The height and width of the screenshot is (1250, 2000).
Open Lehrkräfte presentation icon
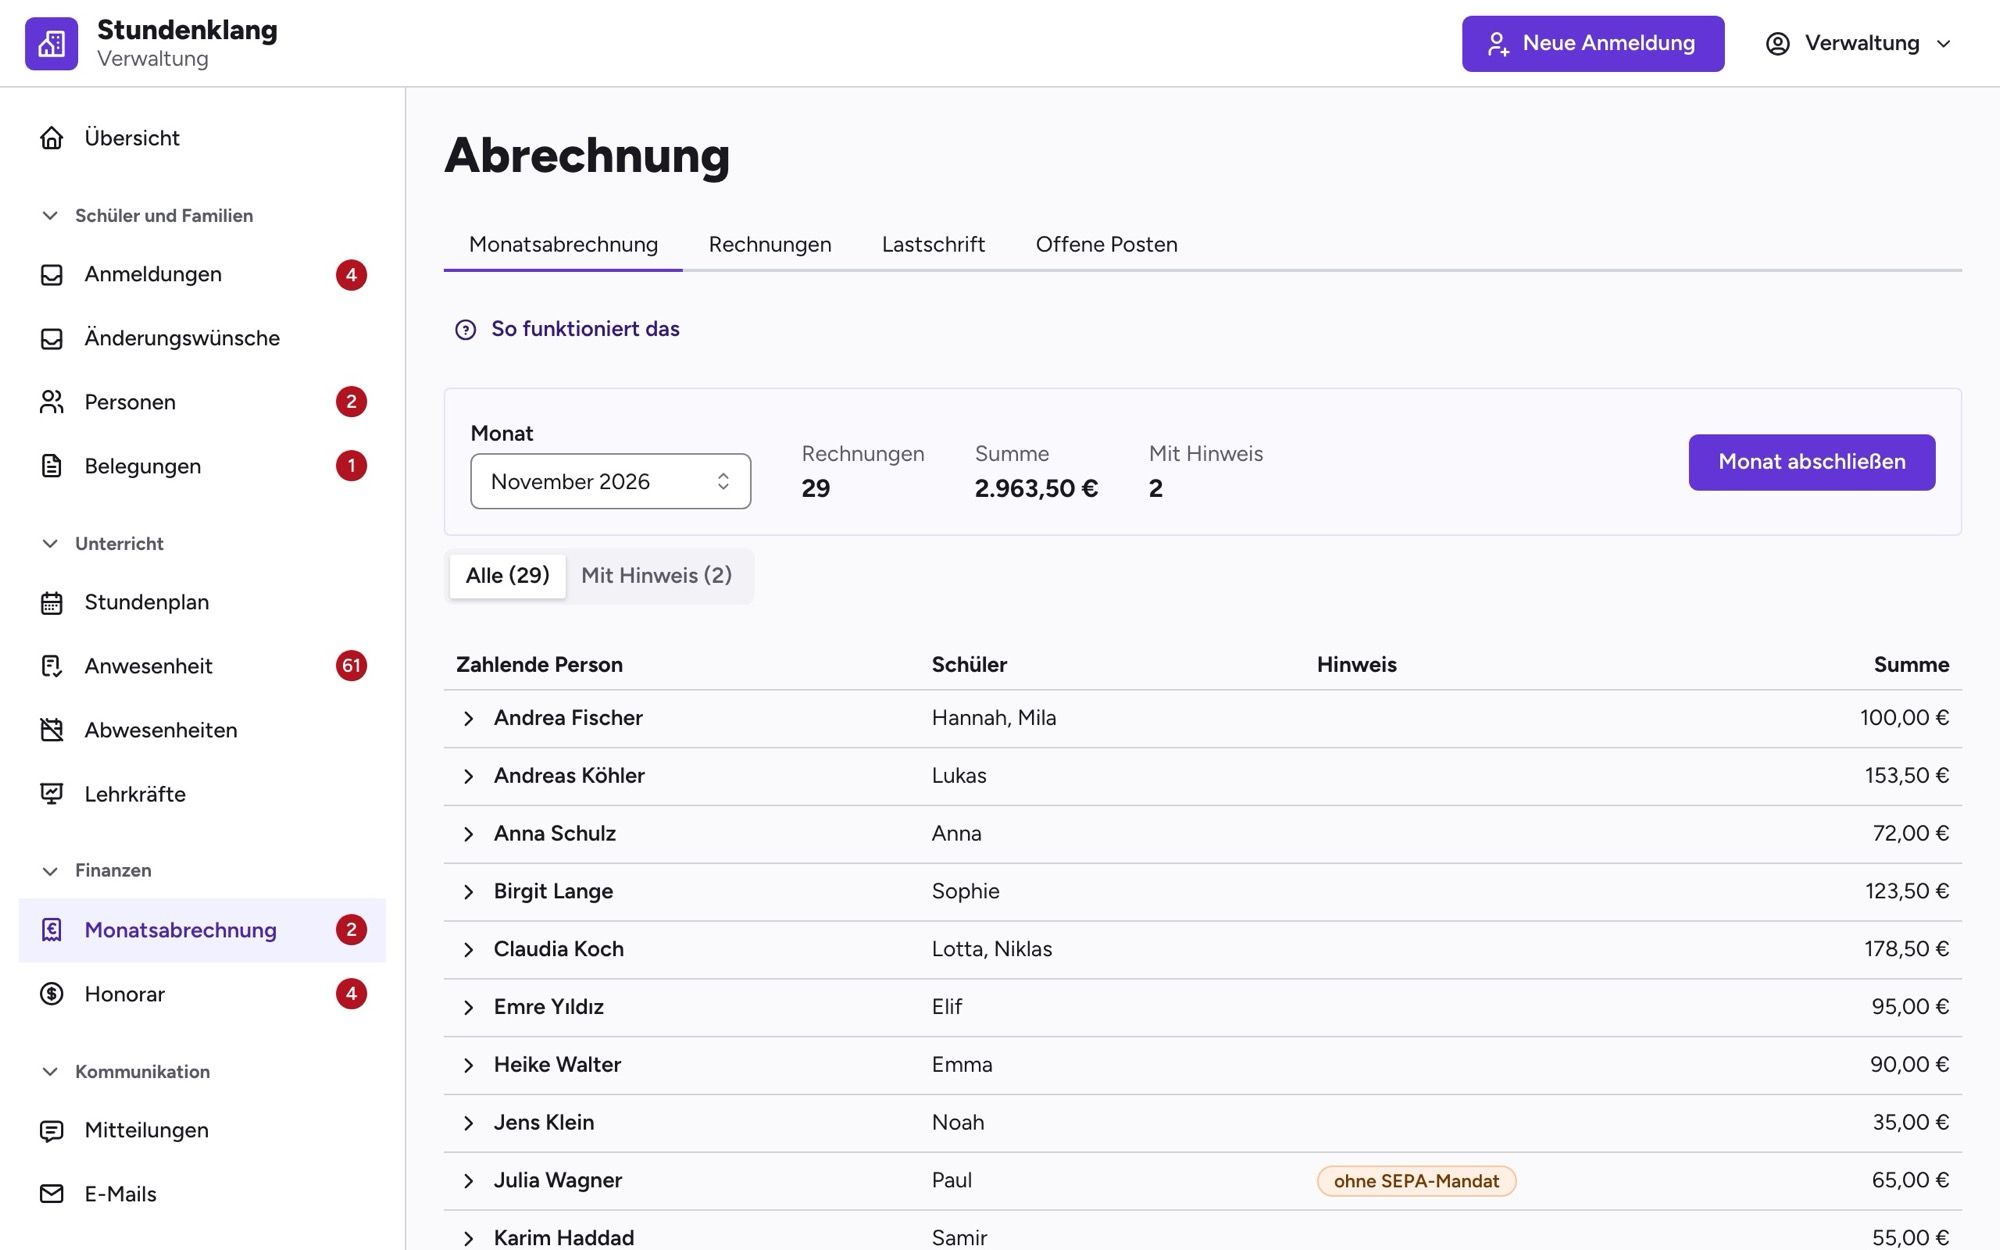(x=51, y=794)
